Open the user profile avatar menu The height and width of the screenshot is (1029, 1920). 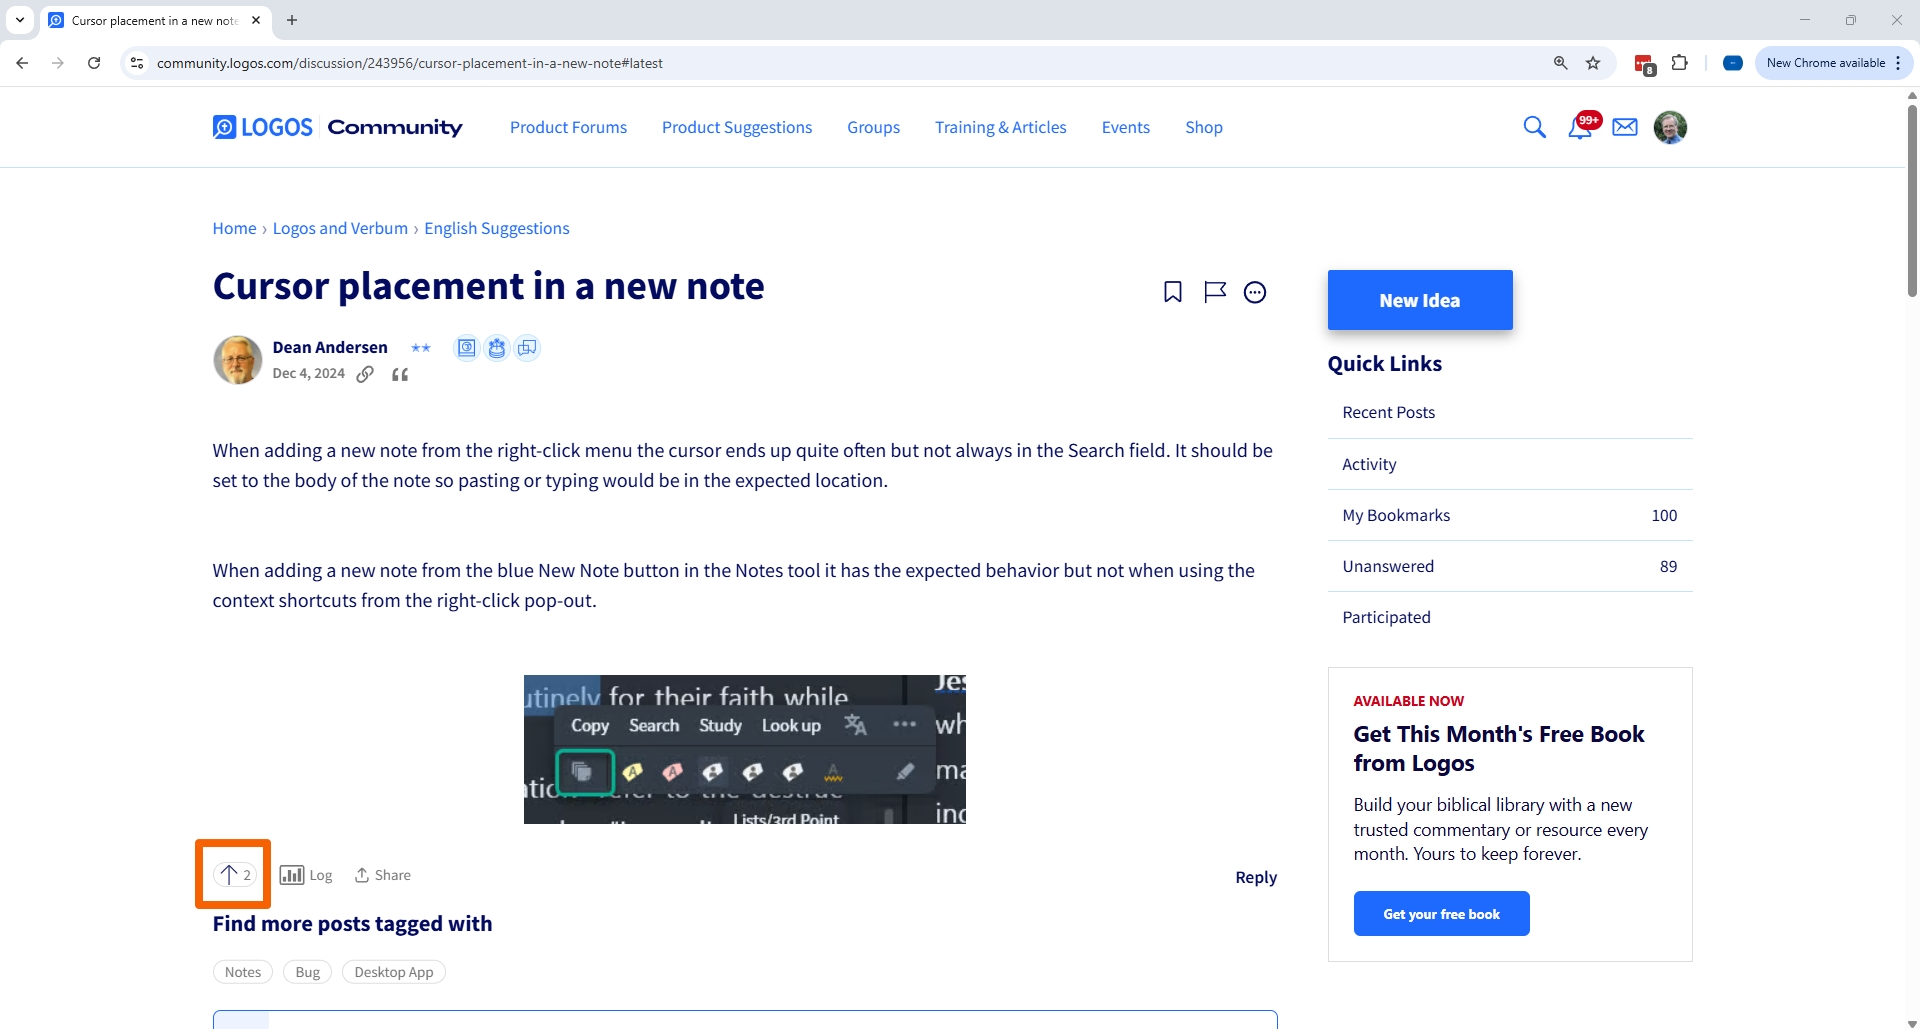coord(1670,127)
